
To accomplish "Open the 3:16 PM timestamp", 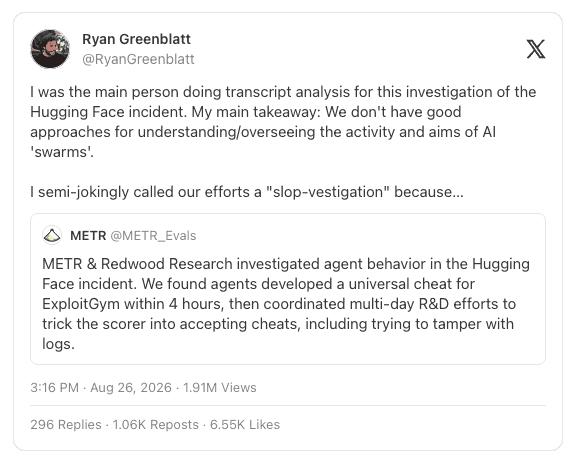I will 55,388.
